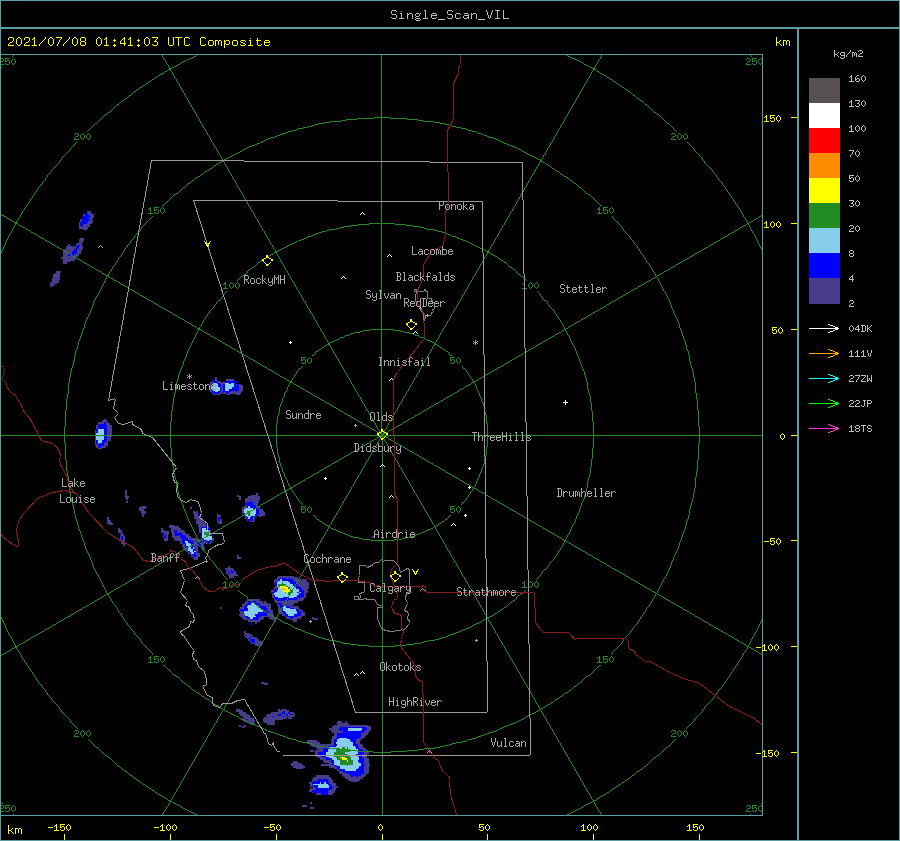Select the yellow 50 kg/m2 legend swatch
The width and height of the screenshot is (900, 841).
point(824,191)
